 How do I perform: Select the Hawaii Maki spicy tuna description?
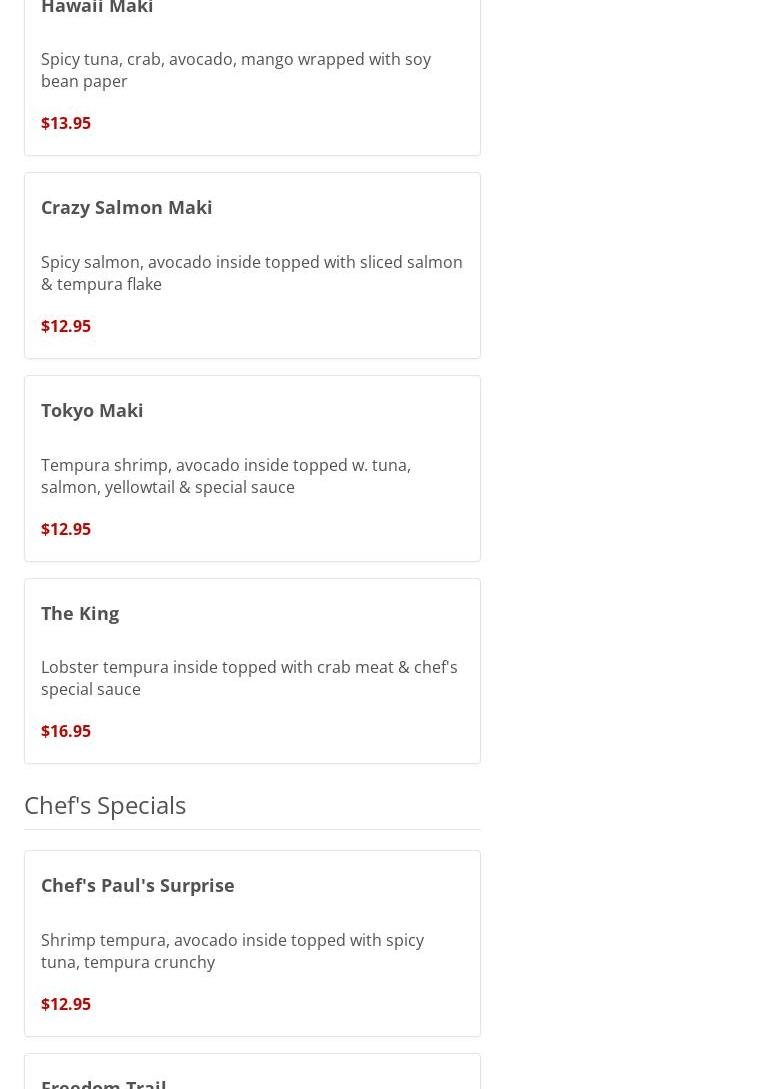tap(235, 70)
